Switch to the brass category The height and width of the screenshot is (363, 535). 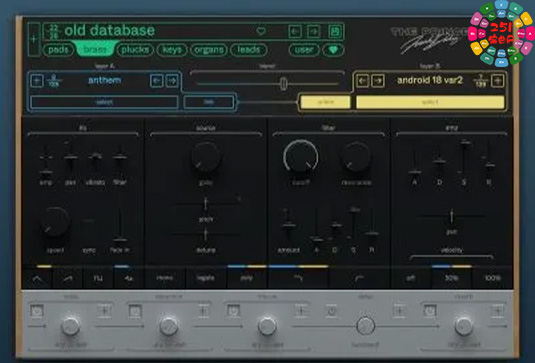(x=95, y=50)
